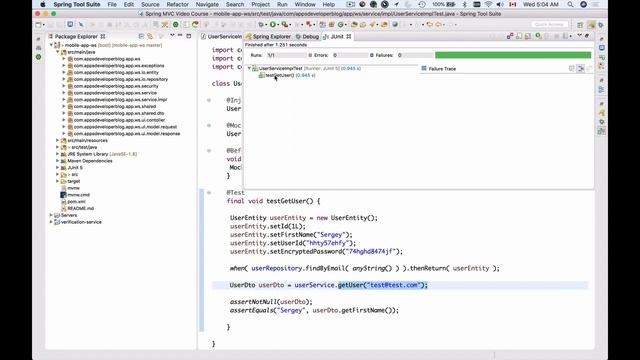Click the Debug bug icon in toolbar
The height and width of the screenshot is (360, 640).
click(x=260, y=24)
